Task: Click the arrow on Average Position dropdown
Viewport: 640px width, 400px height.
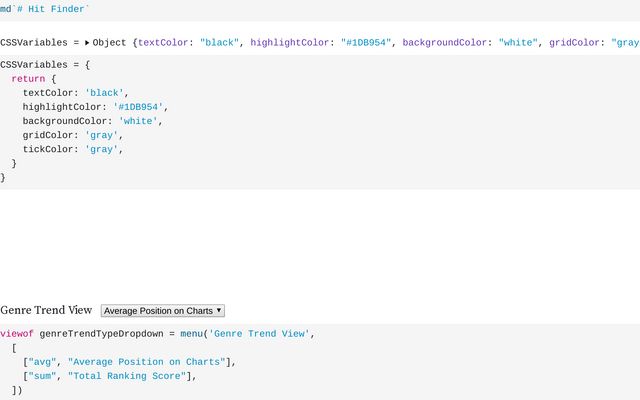Action: [219, 310]
